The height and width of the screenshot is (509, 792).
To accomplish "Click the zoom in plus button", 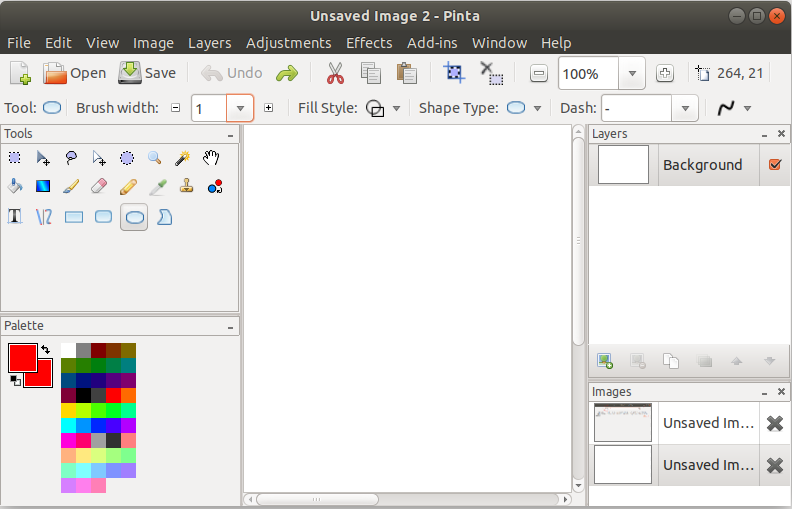I will coord(665,74).
